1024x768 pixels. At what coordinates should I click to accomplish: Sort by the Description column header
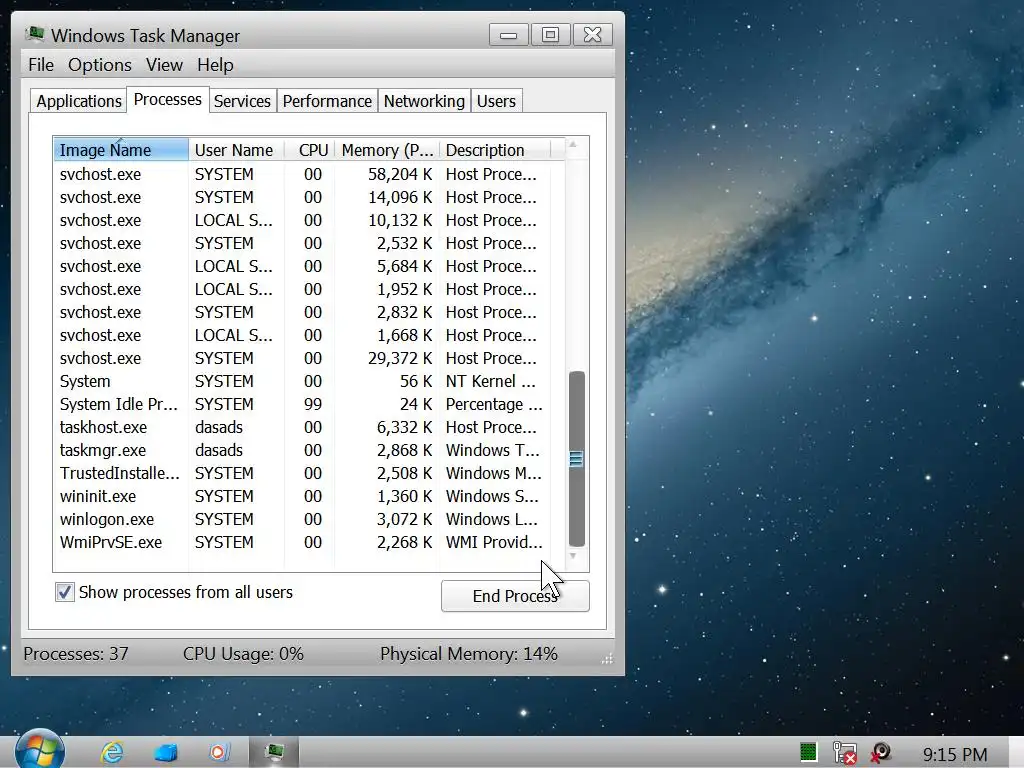(x=495, y=150)
